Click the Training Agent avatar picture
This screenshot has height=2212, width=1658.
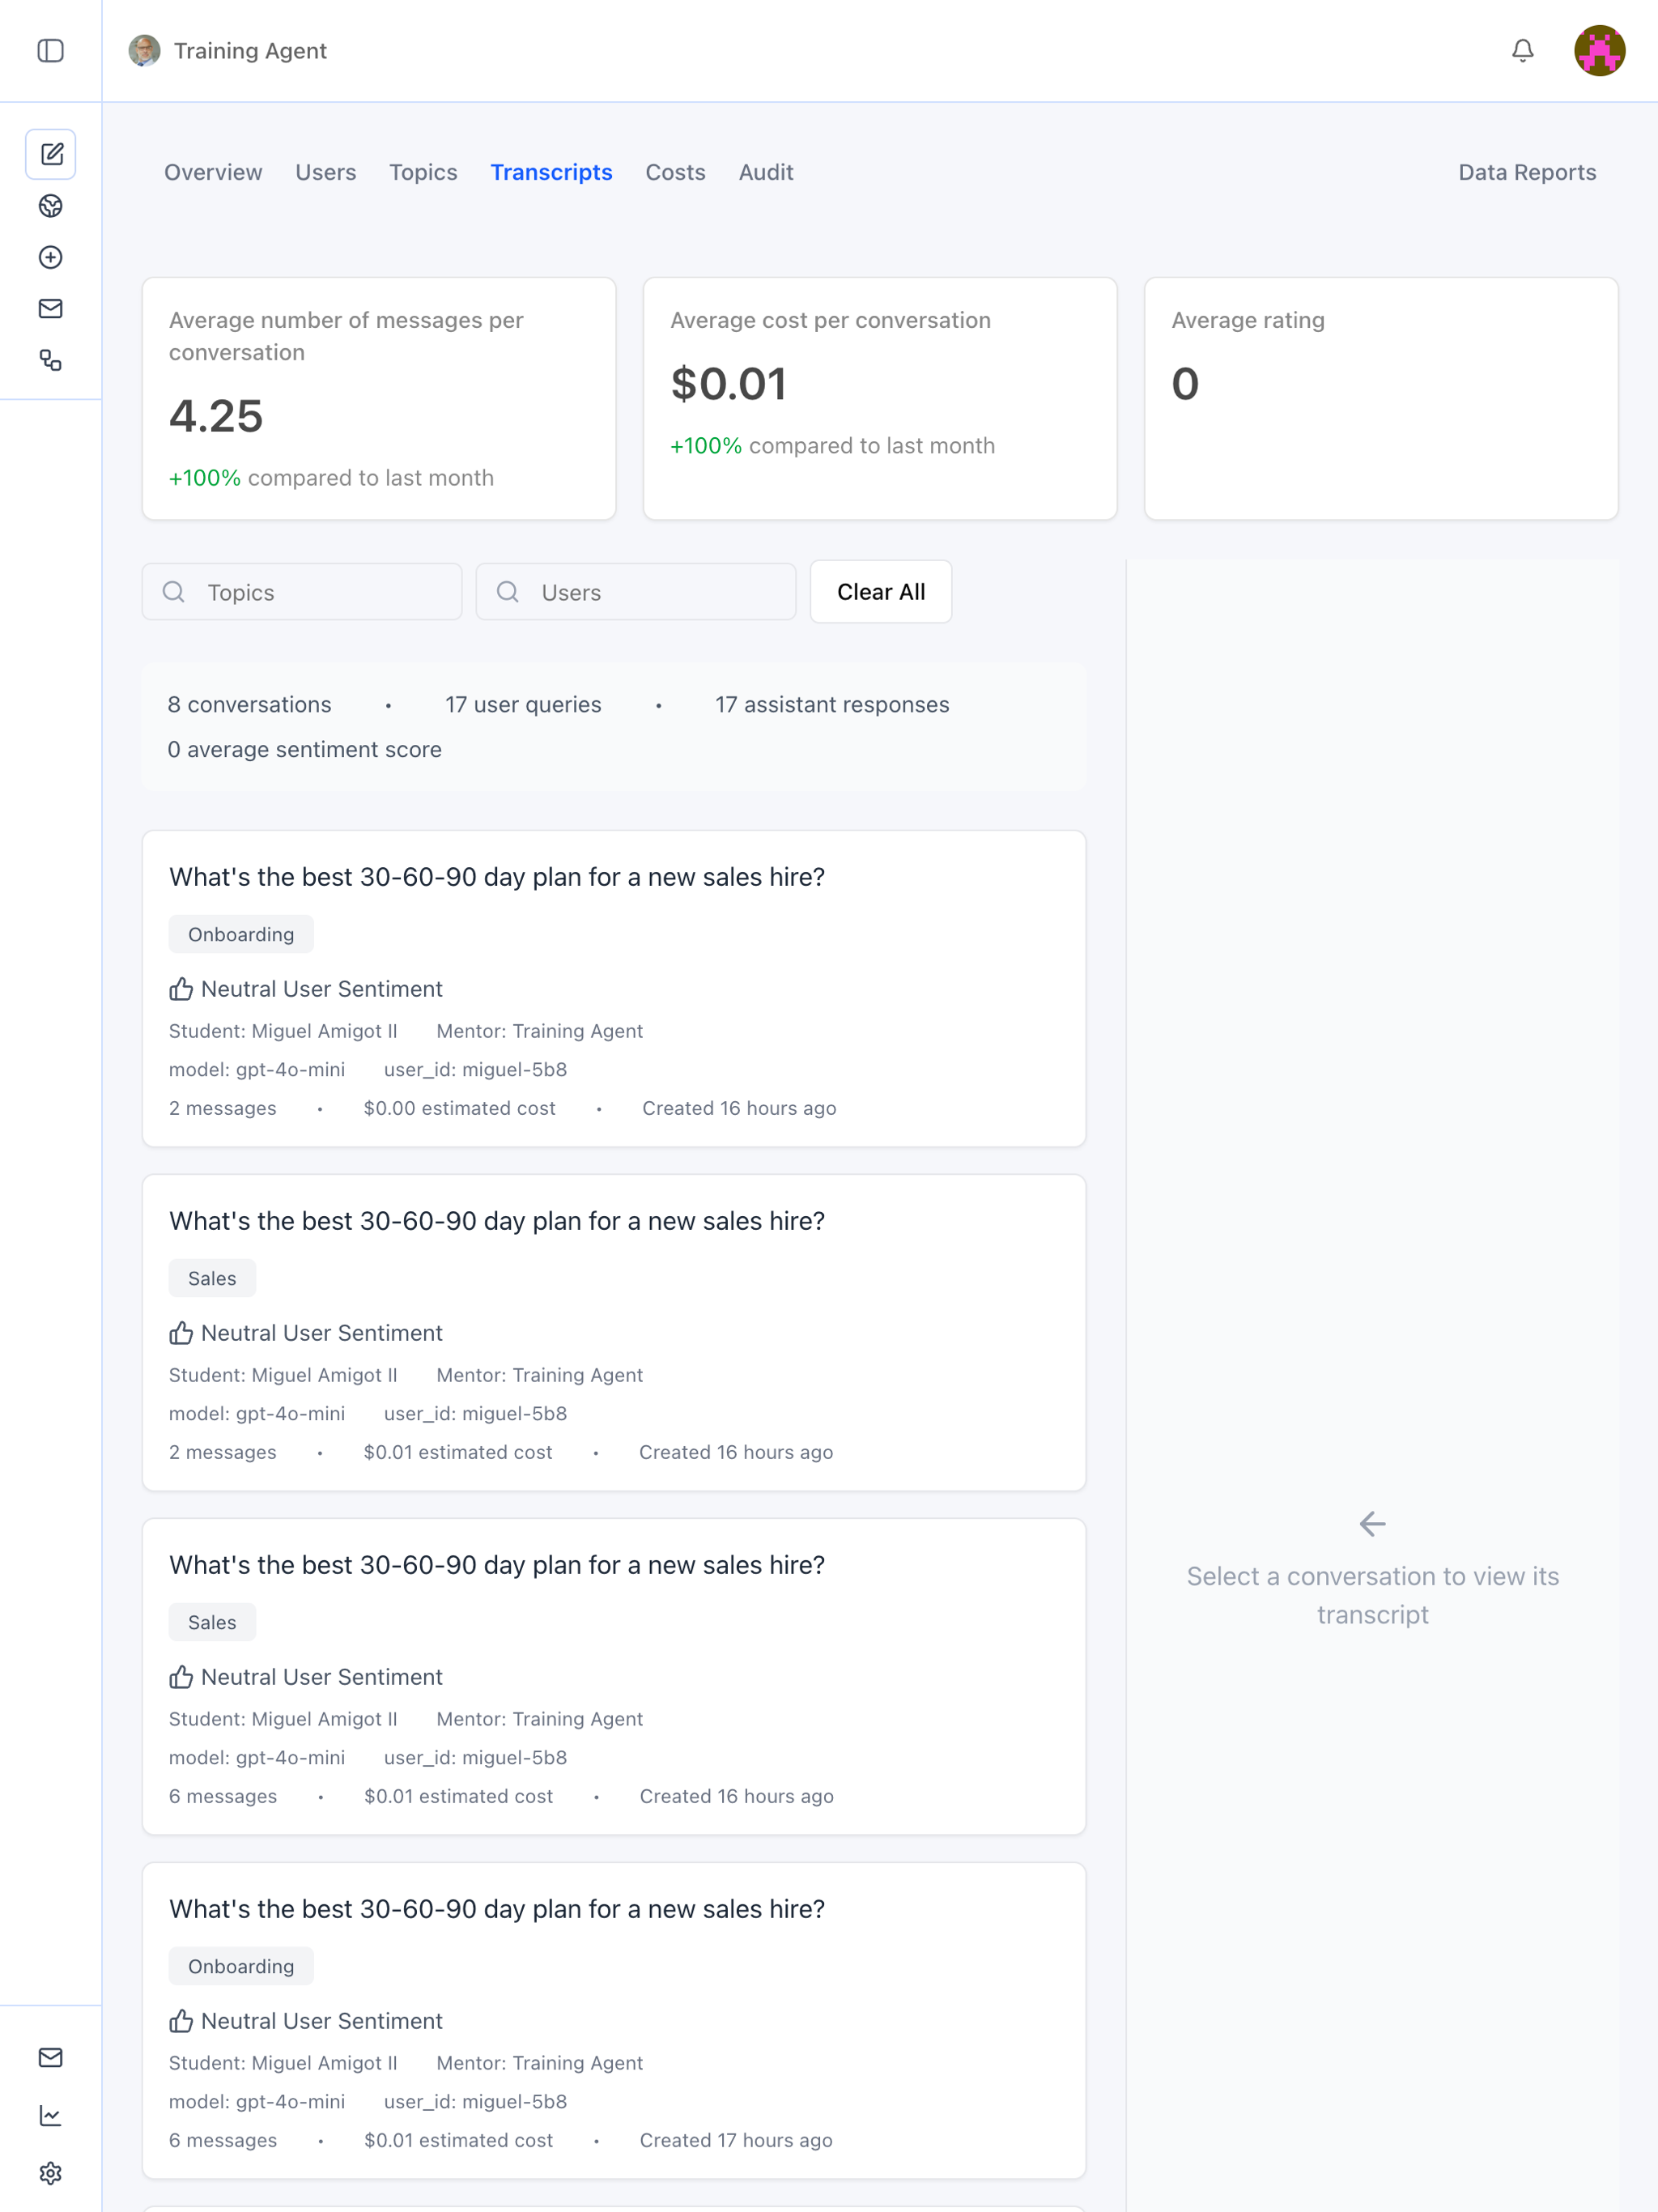tap(145, 51)
